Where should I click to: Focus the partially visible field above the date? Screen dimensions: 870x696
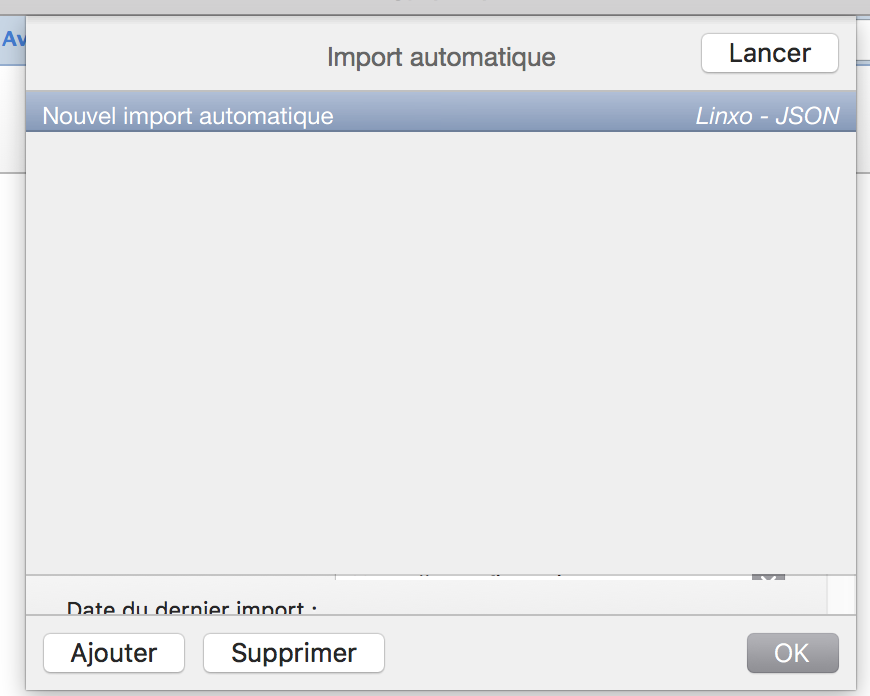[540, 580]
